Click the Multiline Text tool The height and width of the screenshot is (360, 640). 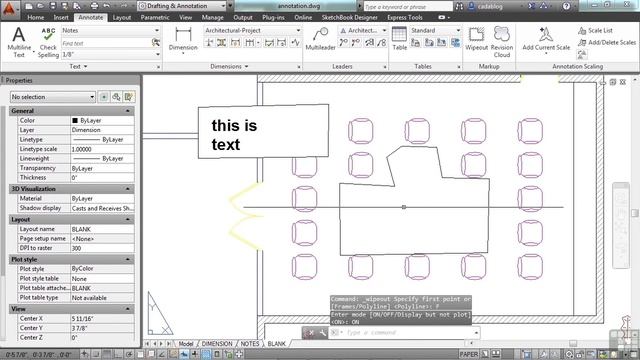click(19, 42)
